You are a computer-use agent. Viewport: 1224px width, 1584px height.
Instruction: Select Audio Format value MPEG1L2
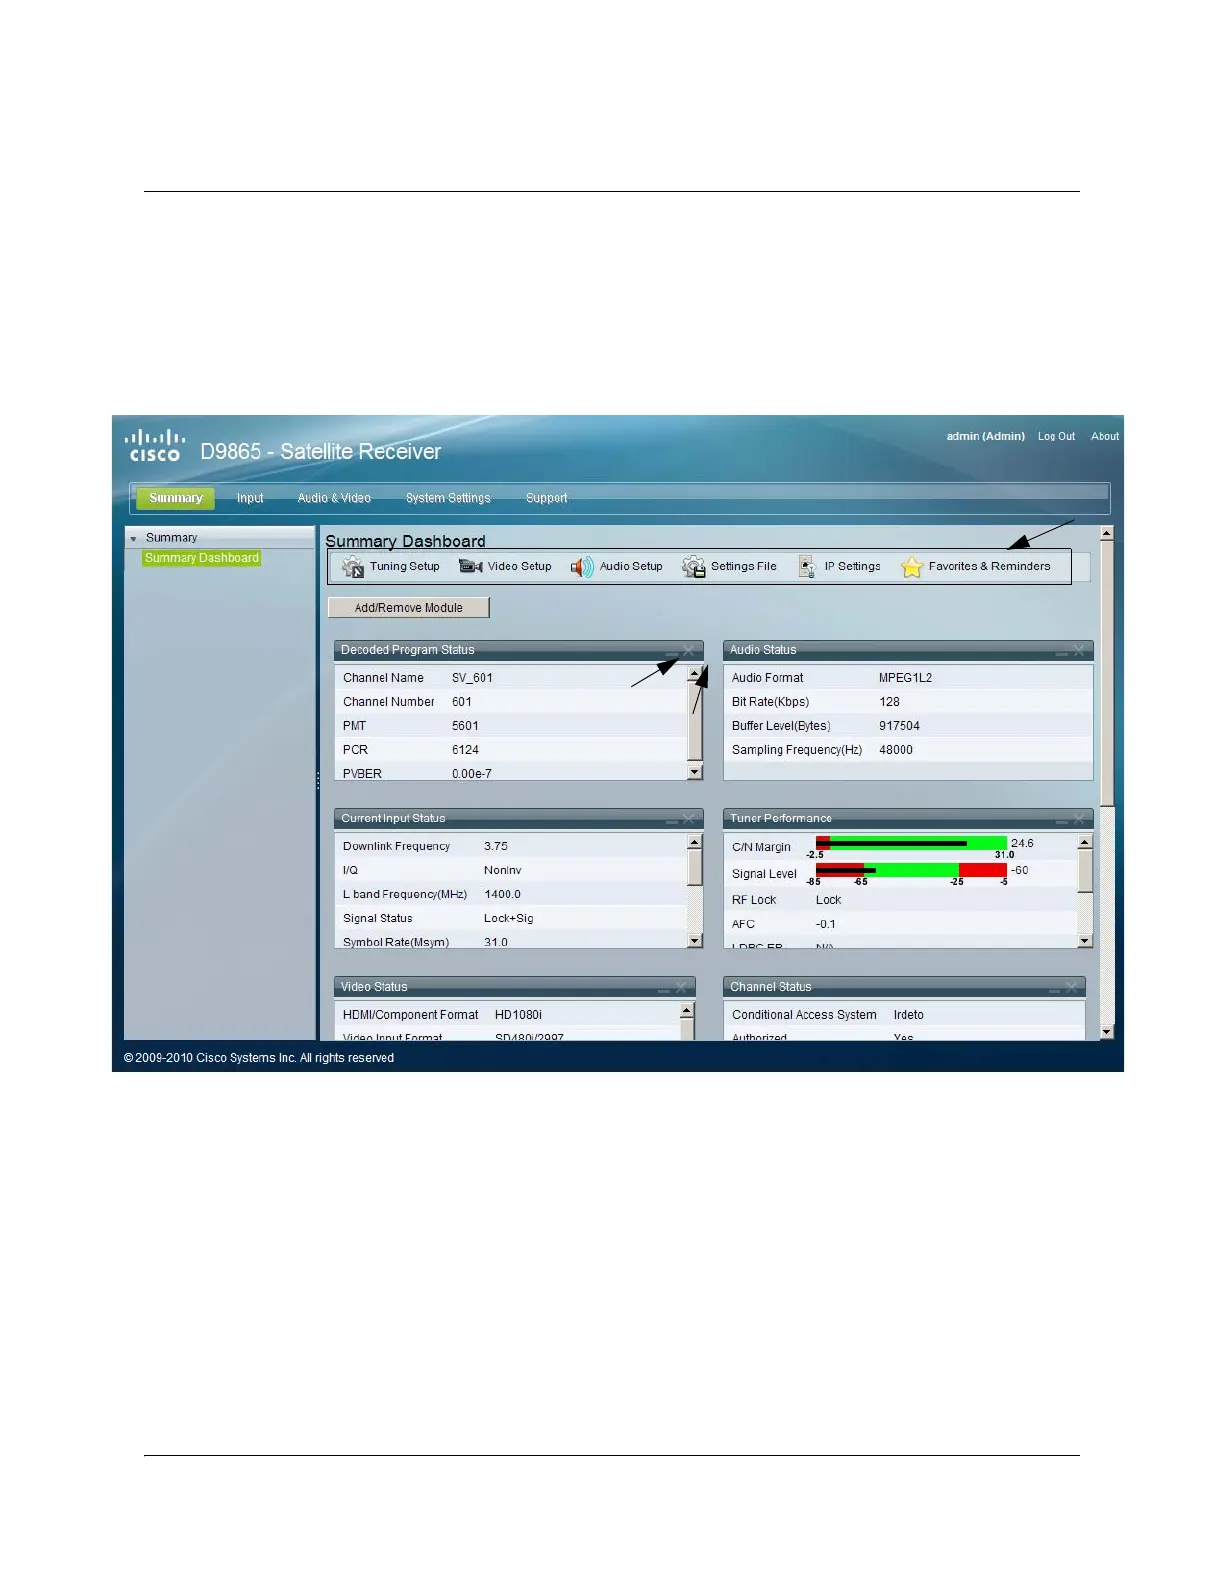coord(905,678)
